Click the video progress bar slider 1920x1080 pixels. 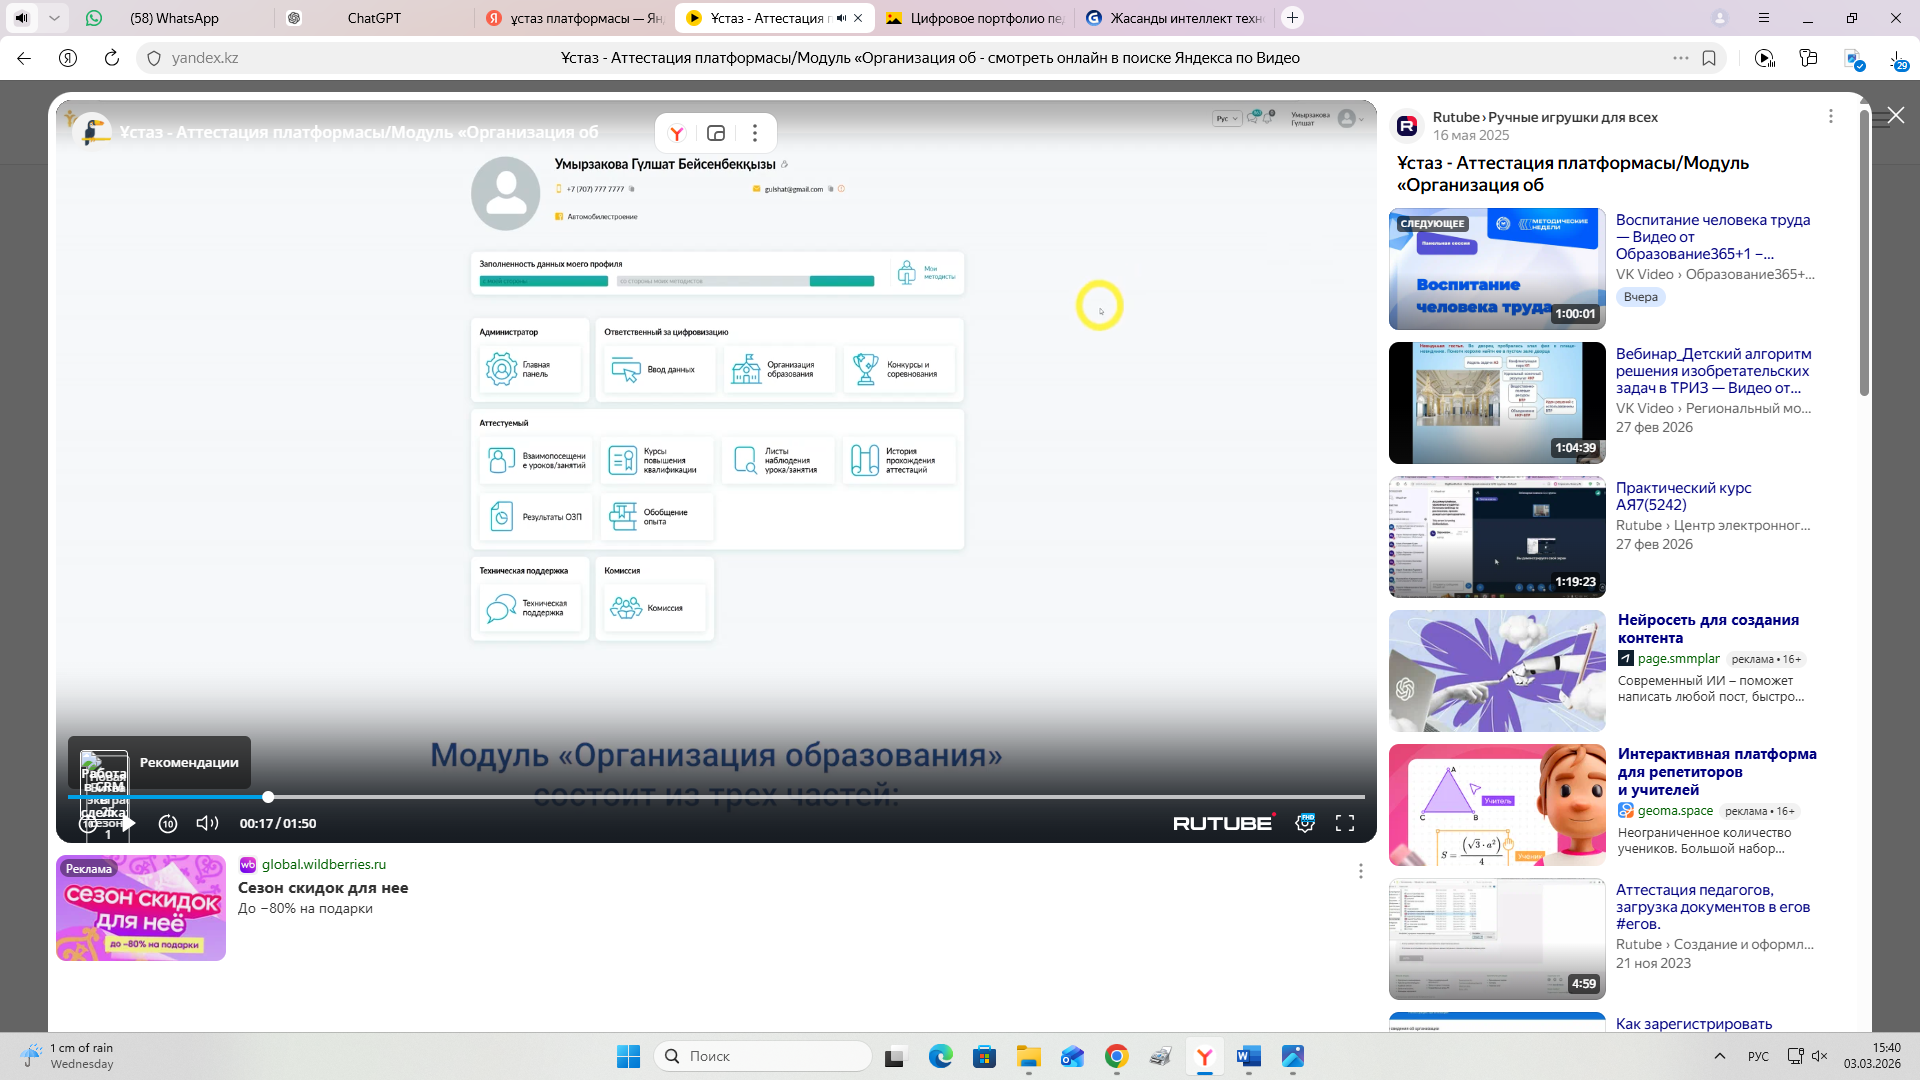[x=268, y=797]
